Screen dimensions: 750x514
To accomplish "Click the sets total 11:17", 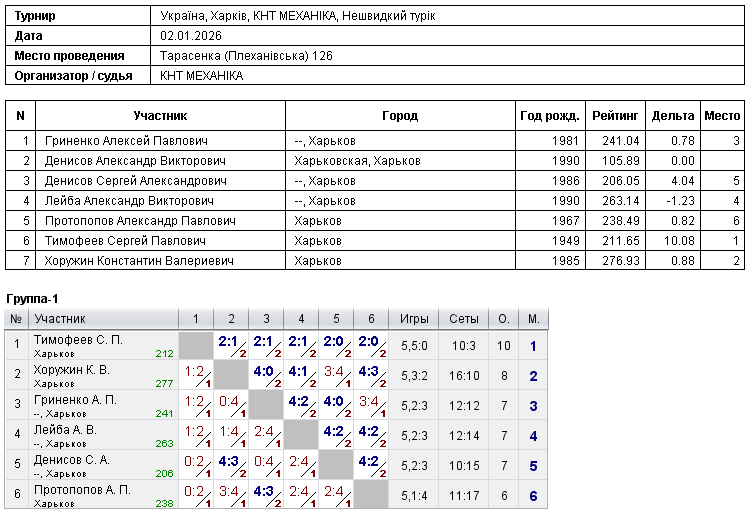I will pyautogui.click(x=463, y=496).
